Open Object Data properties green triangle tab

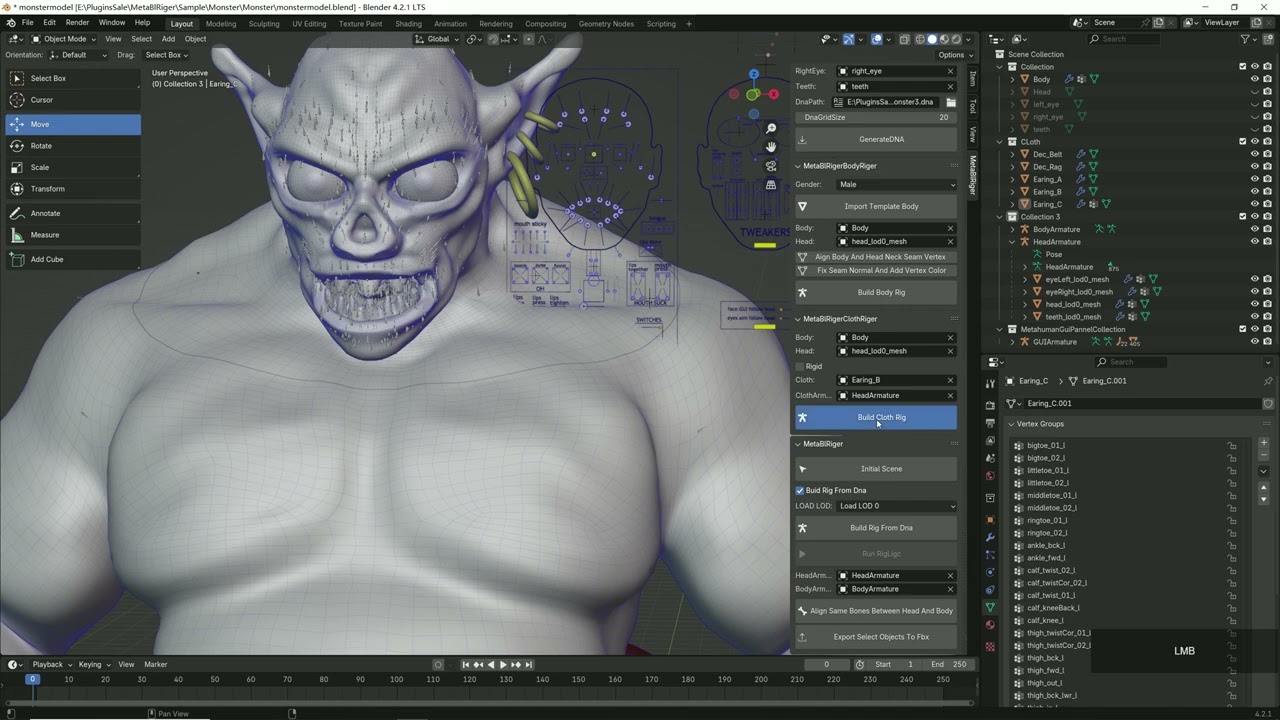(x=990, y=607)
